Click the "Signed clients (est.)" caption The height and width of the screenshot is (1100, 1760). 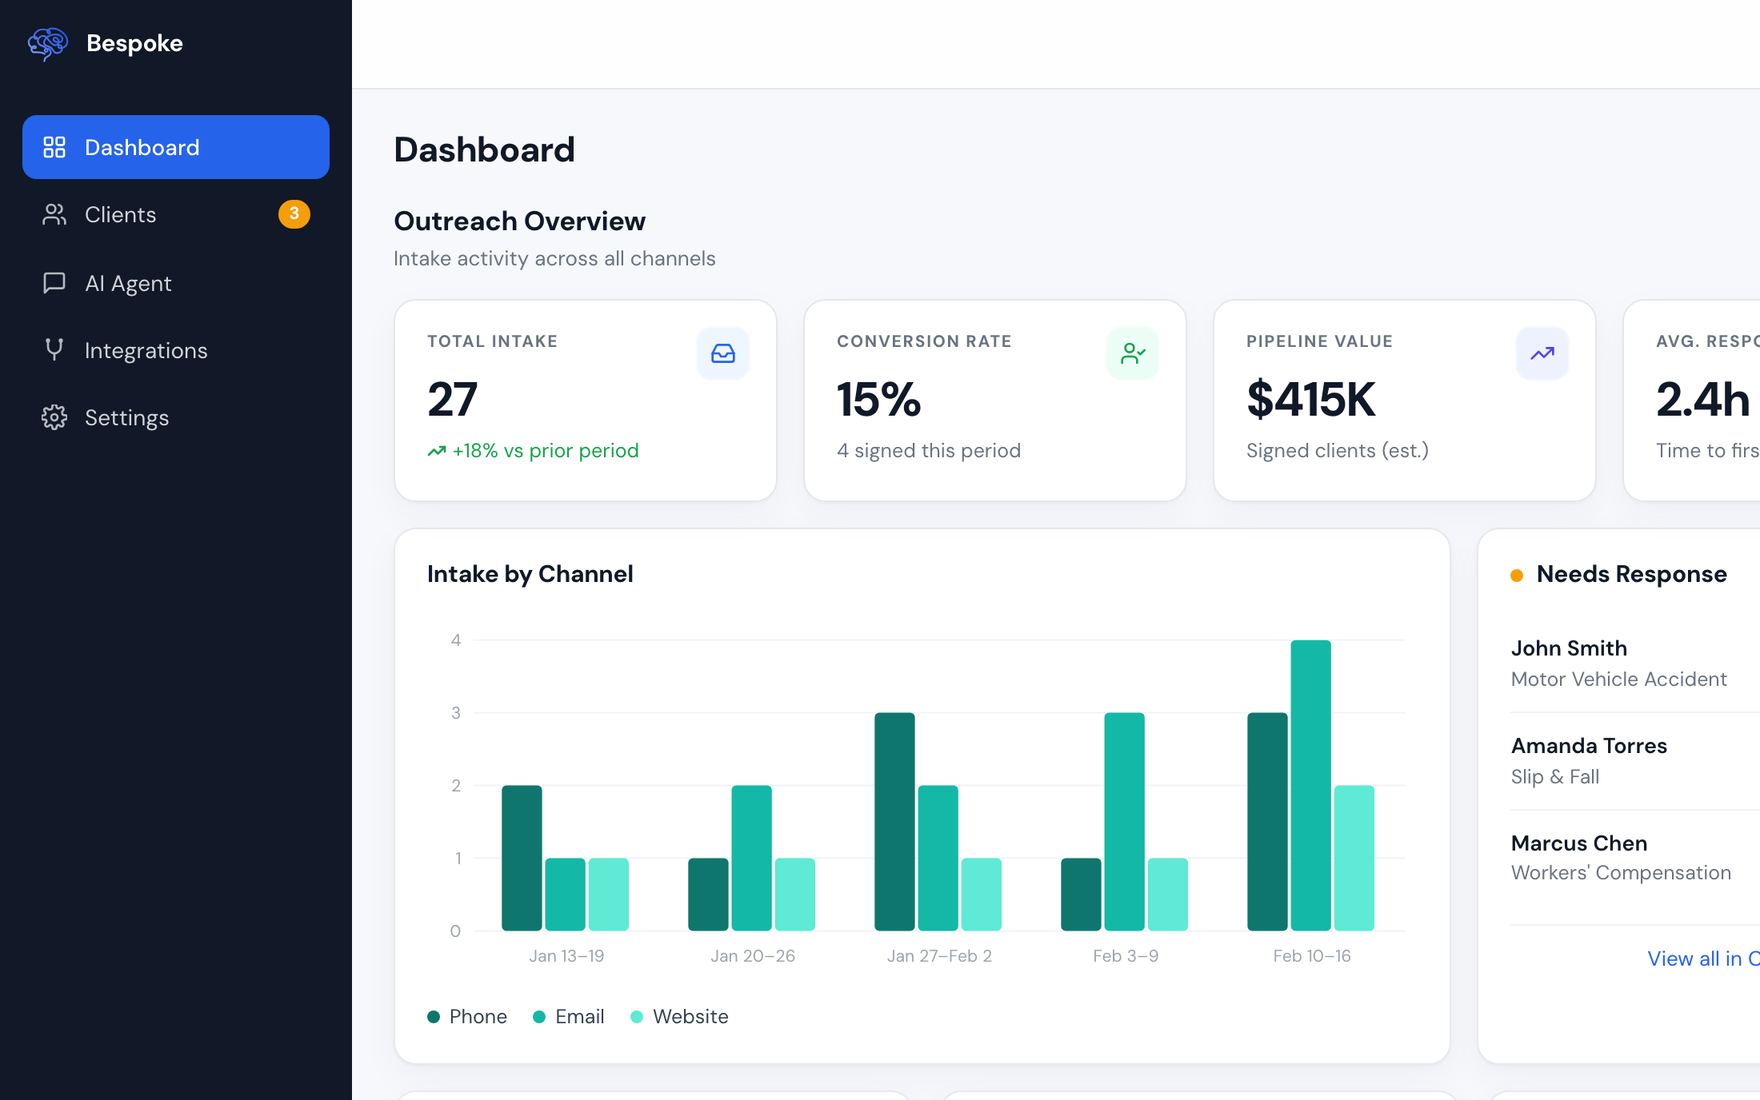pos(1337,451)
